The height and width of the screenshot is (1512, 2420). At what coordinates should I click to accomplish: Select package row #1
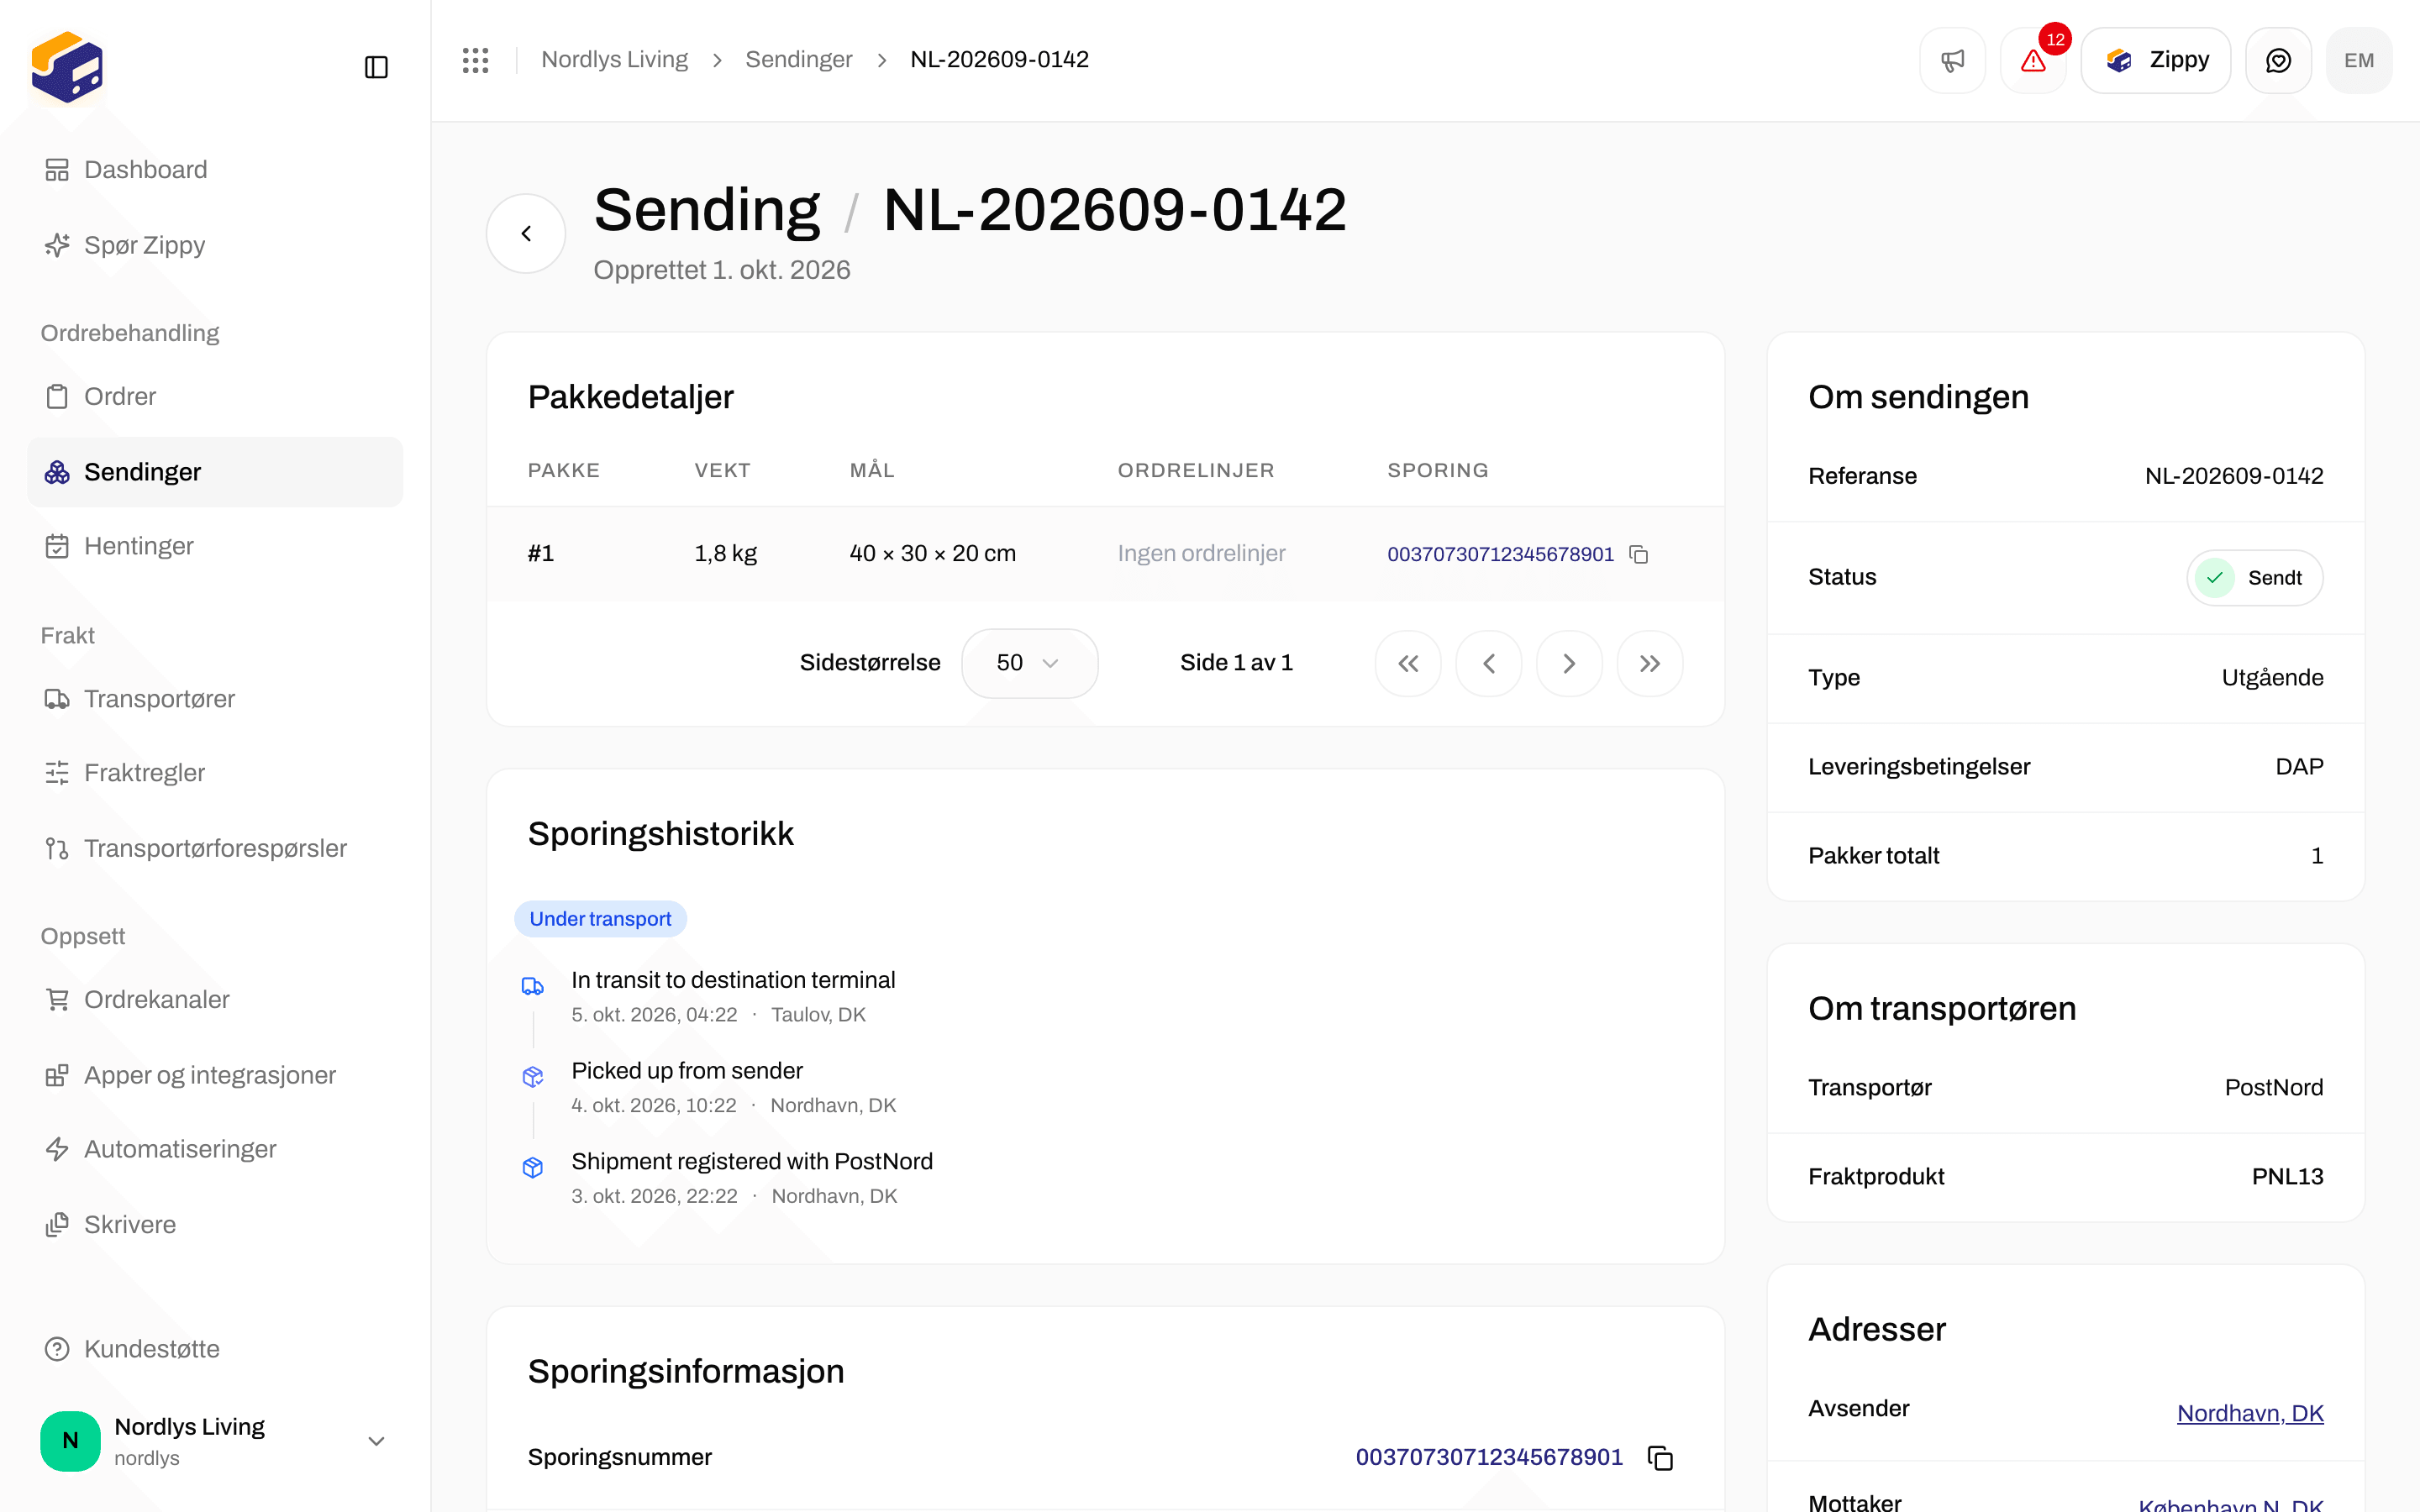coord(1105,554)
